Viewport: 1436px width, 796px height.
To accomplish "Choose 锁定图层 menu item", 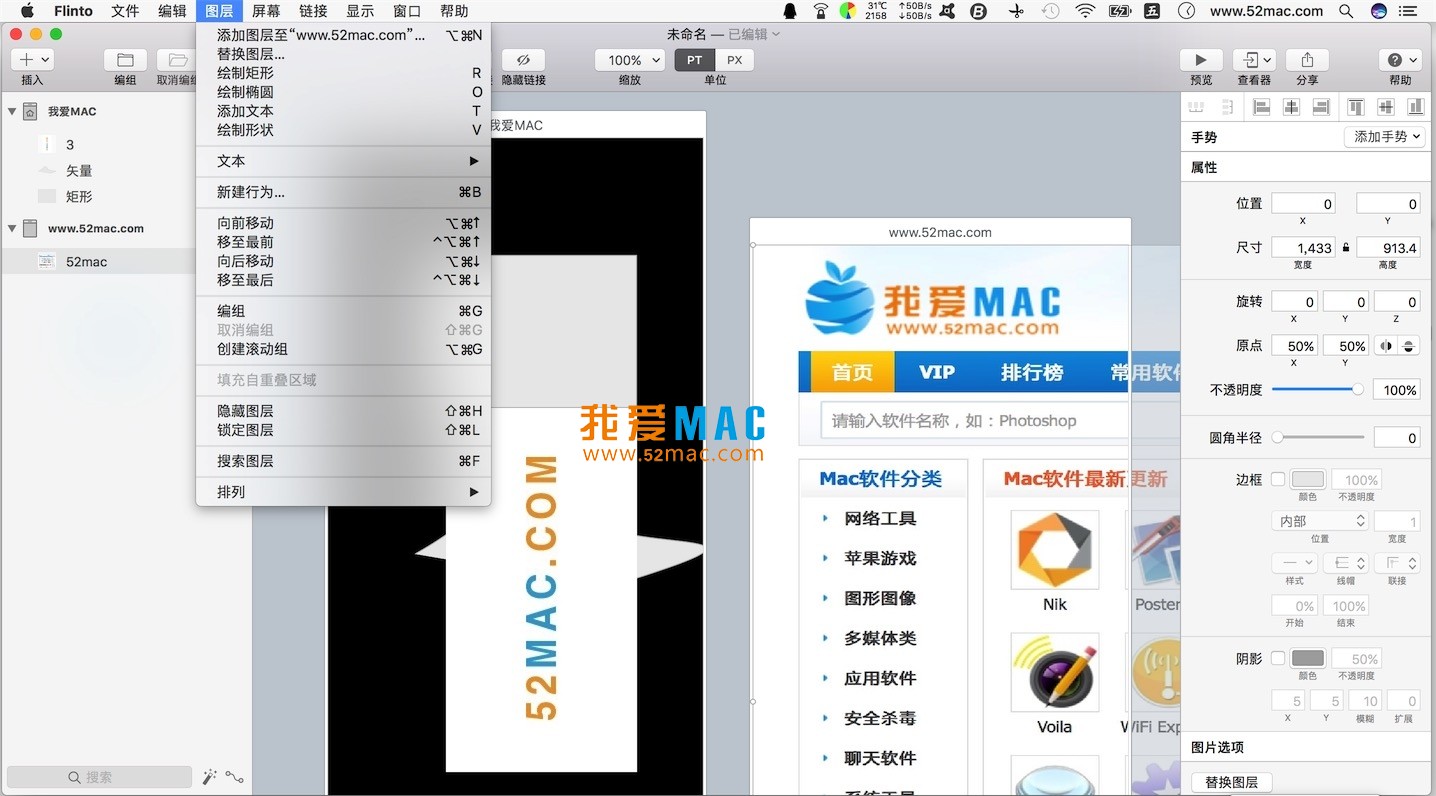I will [x=344, y=430].
